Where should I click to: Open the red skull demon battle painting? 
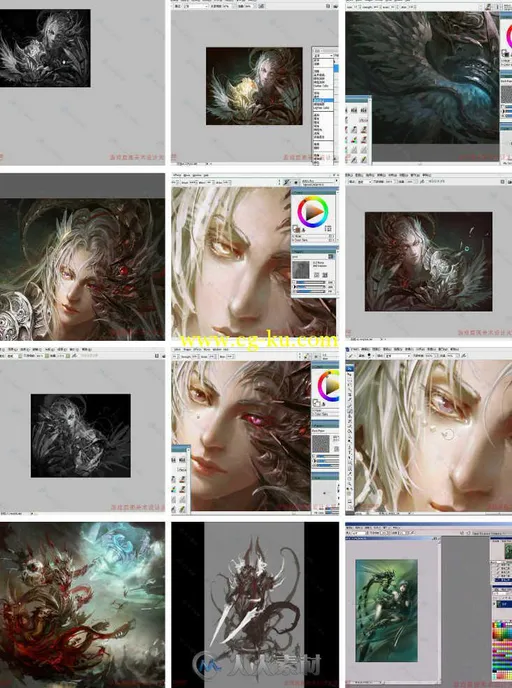coord(82,605)
